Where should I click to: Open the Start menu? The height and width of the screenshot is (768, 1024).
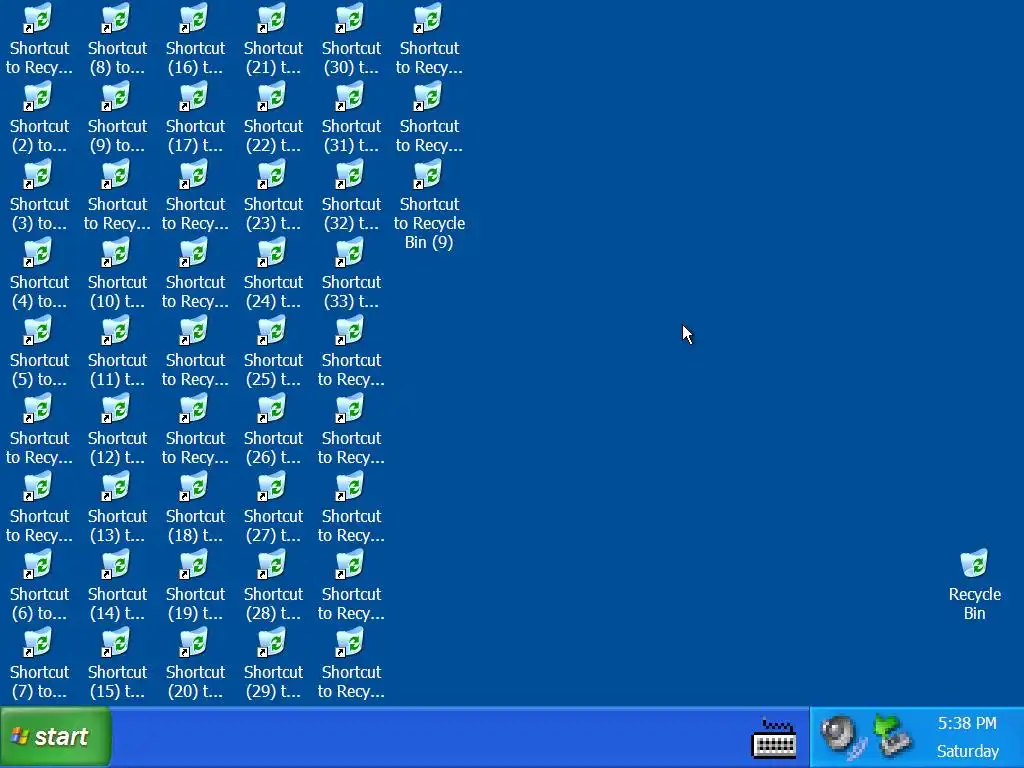[x=56, y=737]
